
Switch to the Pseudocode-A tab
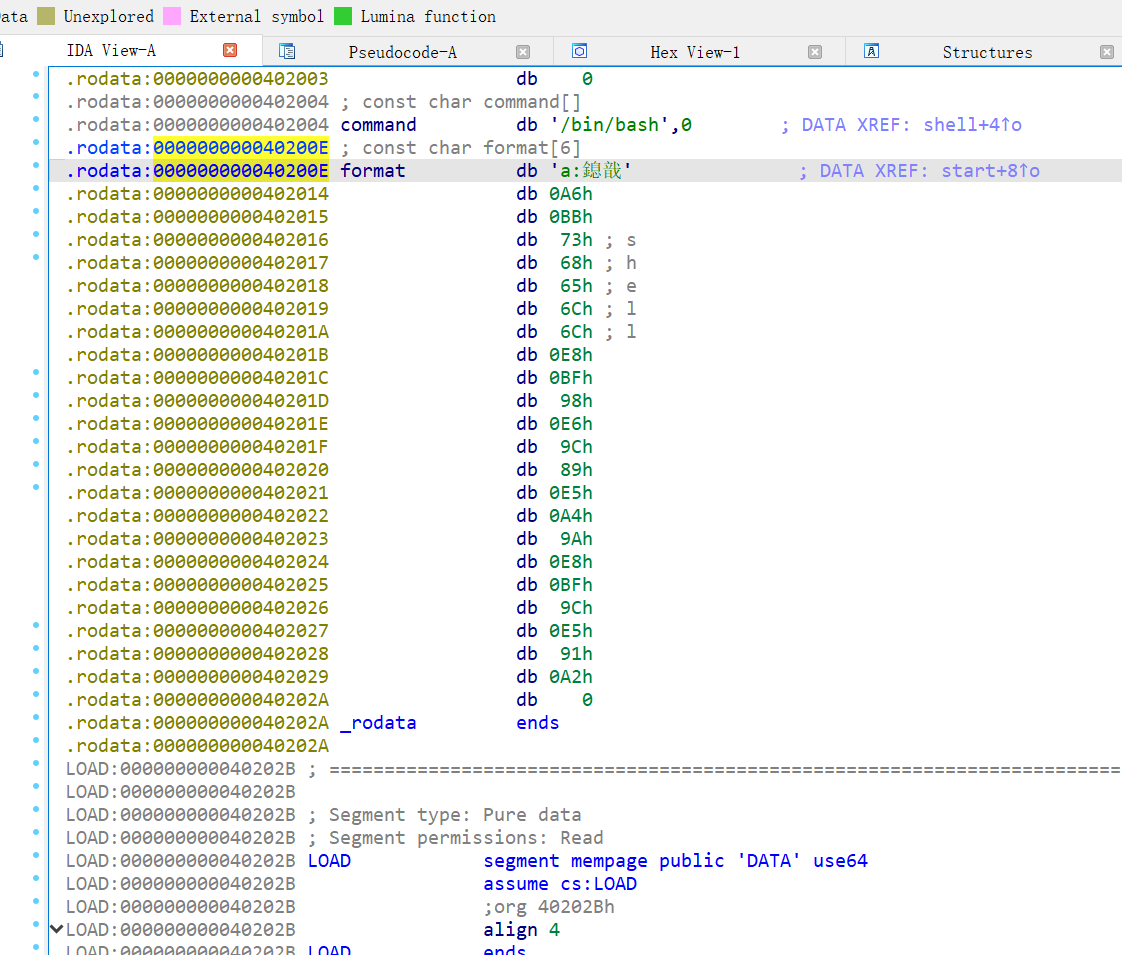[402, 52]
